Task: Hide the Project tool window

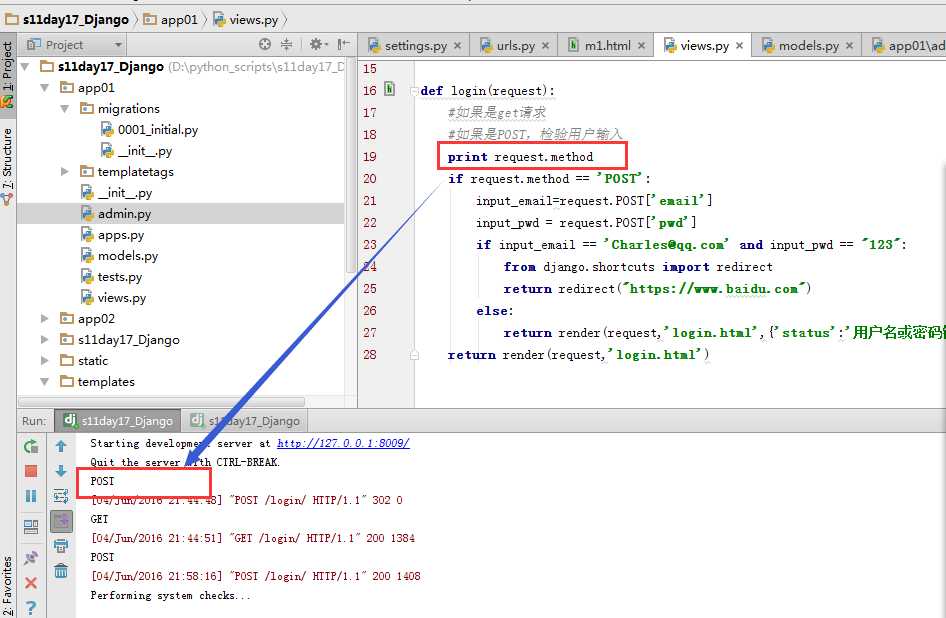Action: point(343,44)
